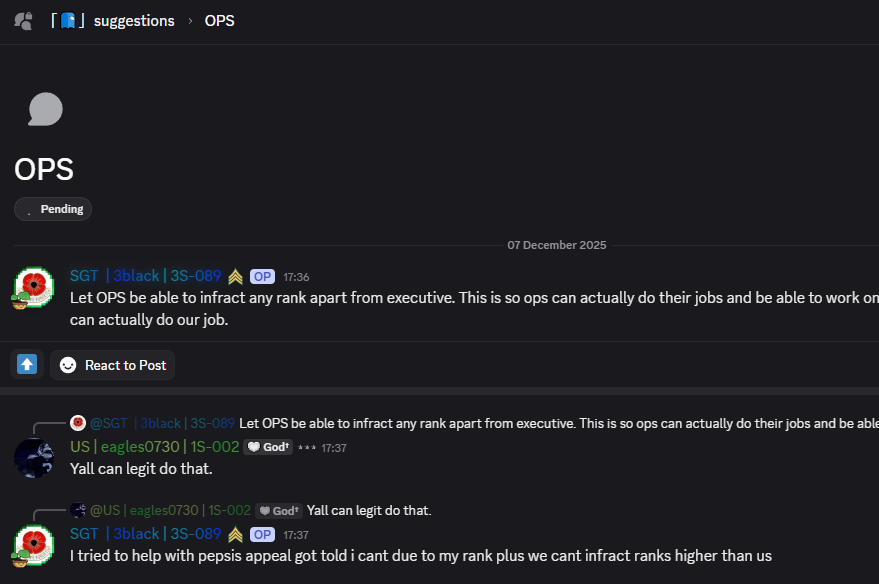Screen dimensions: 879x584
Task: Click the sergeant chevron badge on first post
Action: (x=236, y=277)
